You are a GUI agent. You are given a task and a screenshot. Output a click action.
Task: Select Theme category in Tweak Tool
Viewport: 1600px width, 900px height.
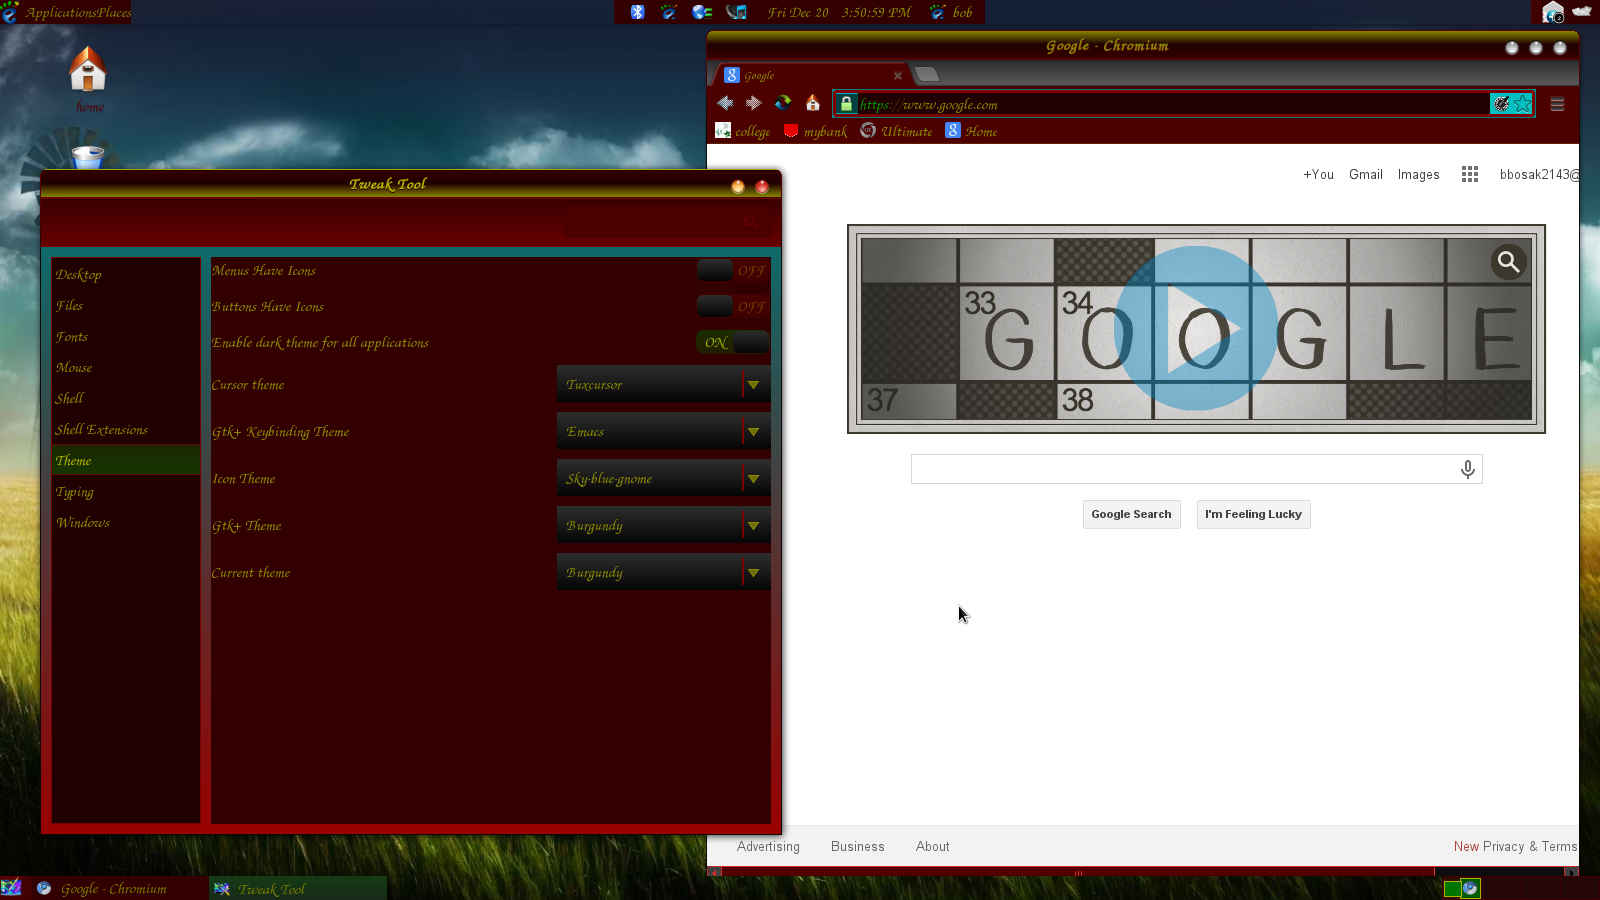tap(126, 460)
